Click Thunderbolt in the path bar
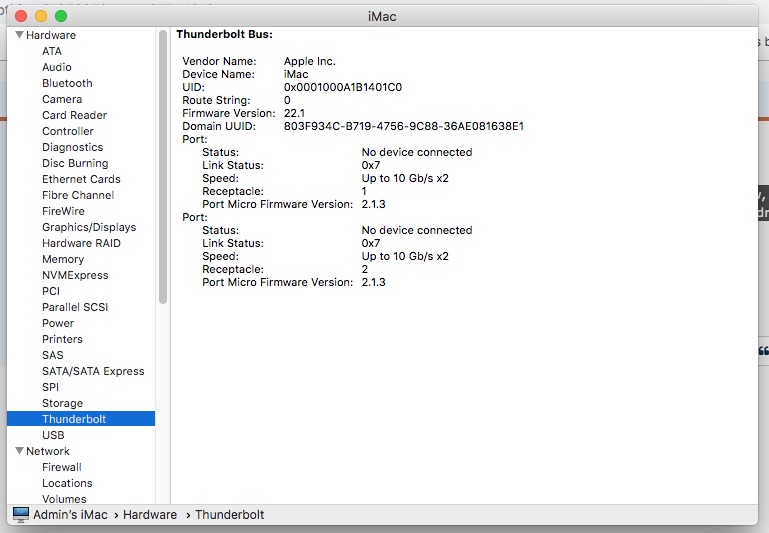Image resolution: width=769 pixels, height=533 pixels. [230, 514]
